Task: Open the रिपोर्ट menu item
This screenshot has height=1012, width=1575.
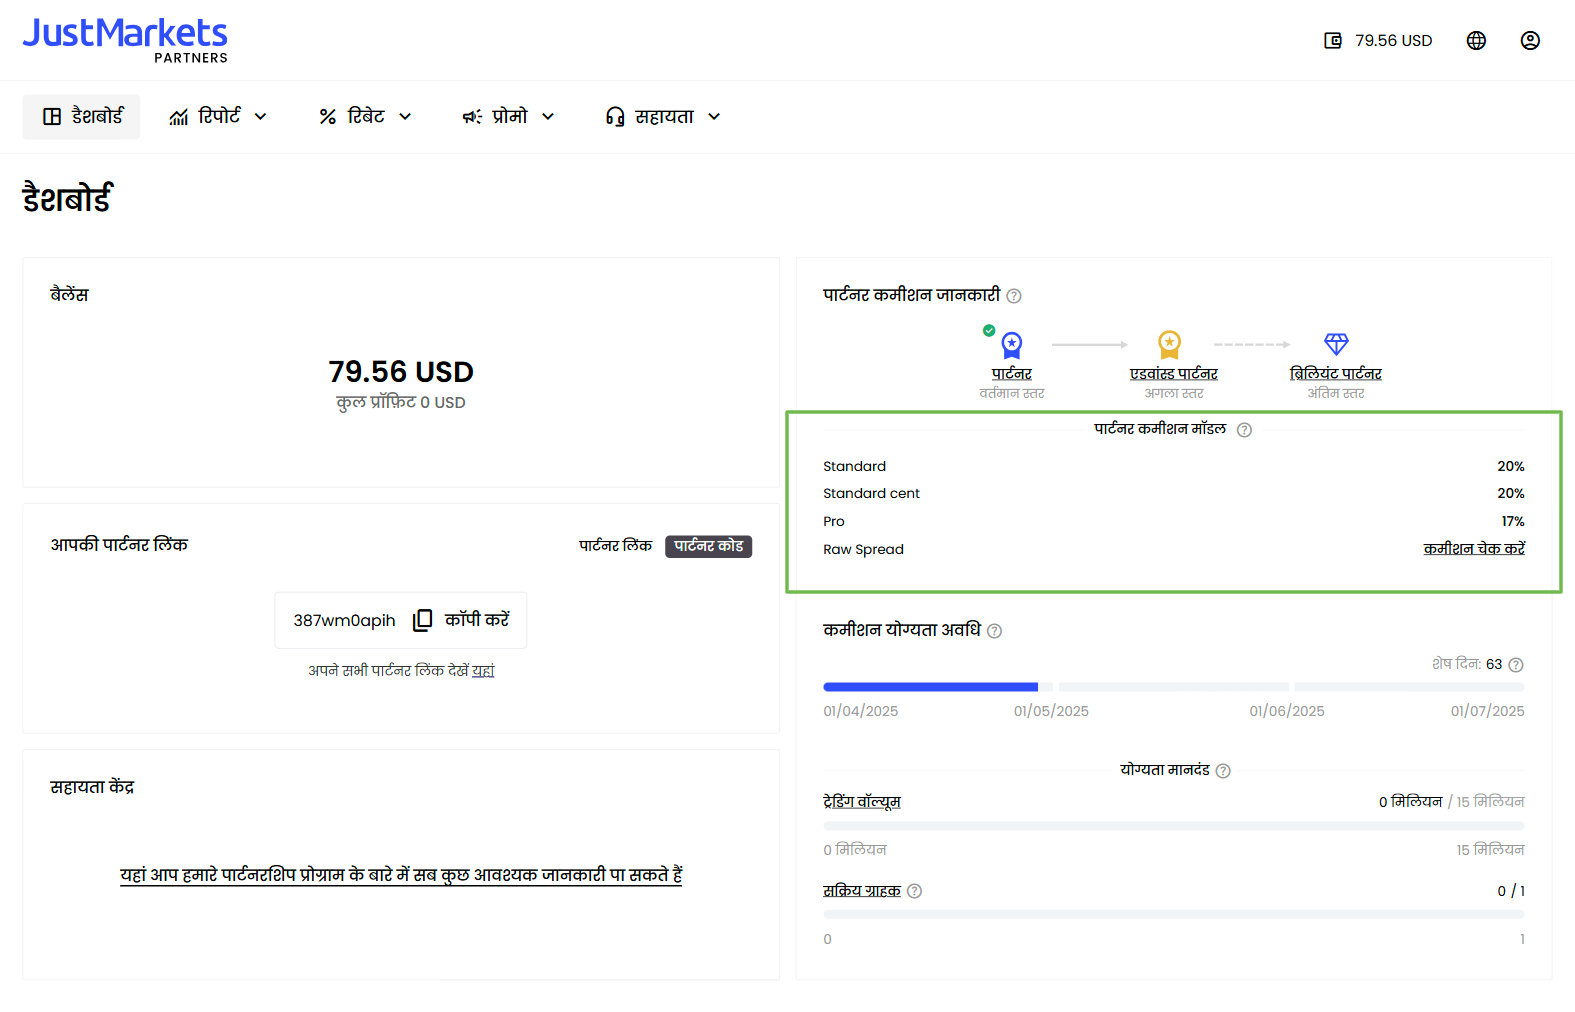Action: 219,117
